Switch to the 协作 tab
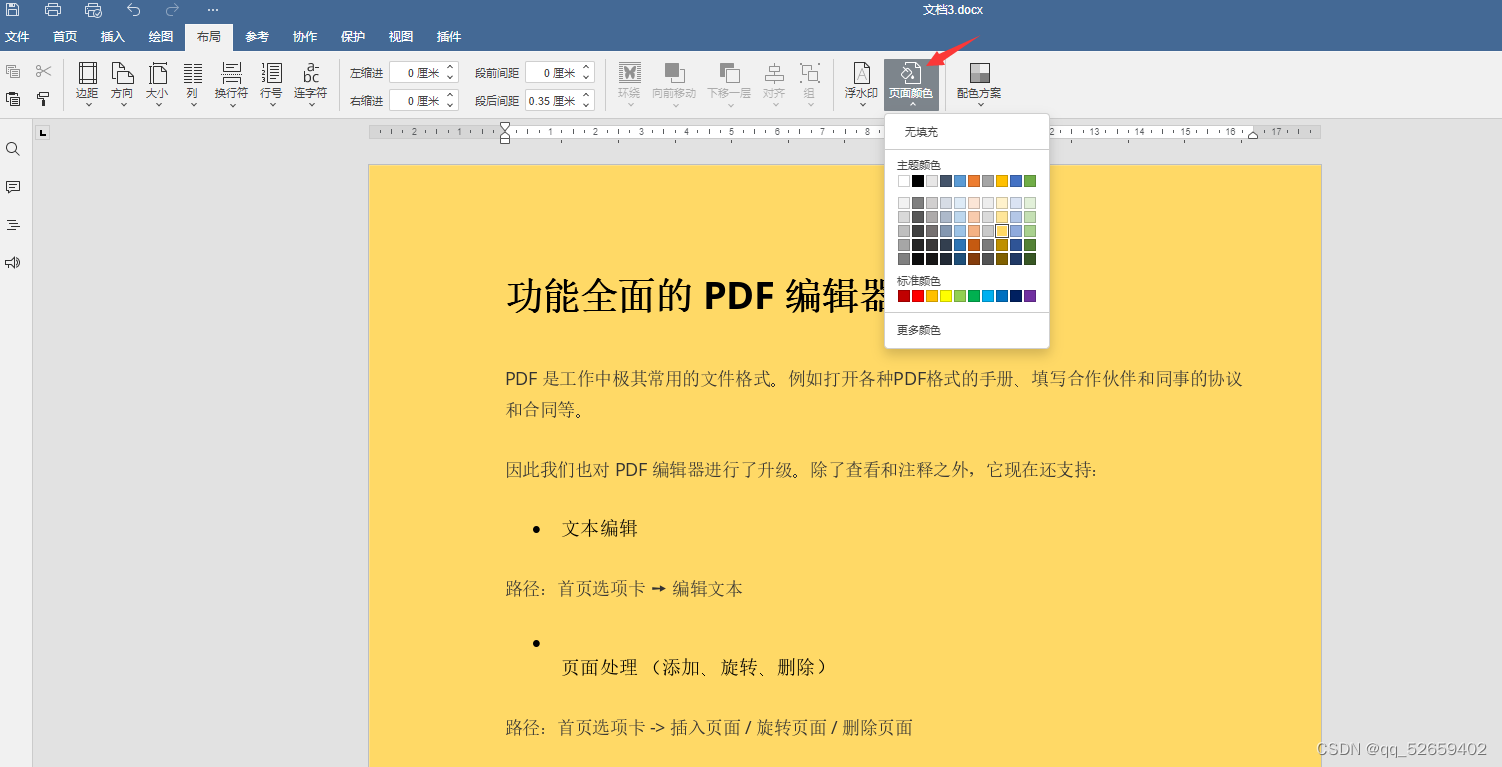The image size is (1502, 767). click(305, 37)
